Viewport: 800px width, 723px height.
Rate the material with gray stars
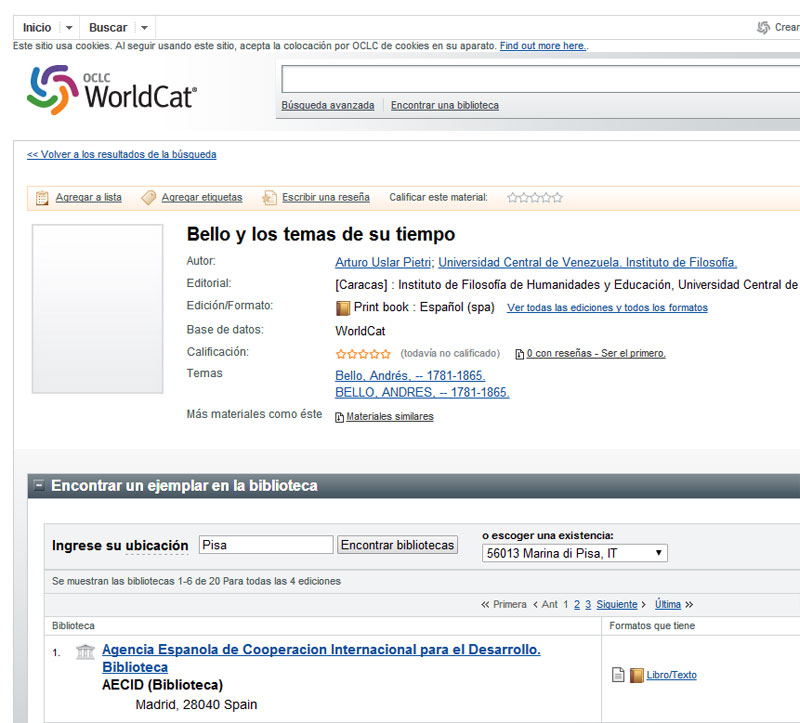pos(535,197)
